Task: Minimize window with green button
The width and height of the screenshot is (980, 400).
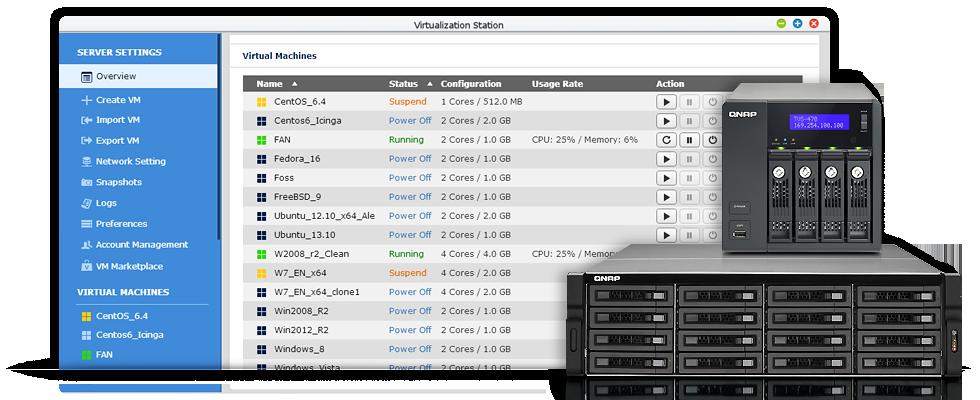Action: (x=781, y=24)
